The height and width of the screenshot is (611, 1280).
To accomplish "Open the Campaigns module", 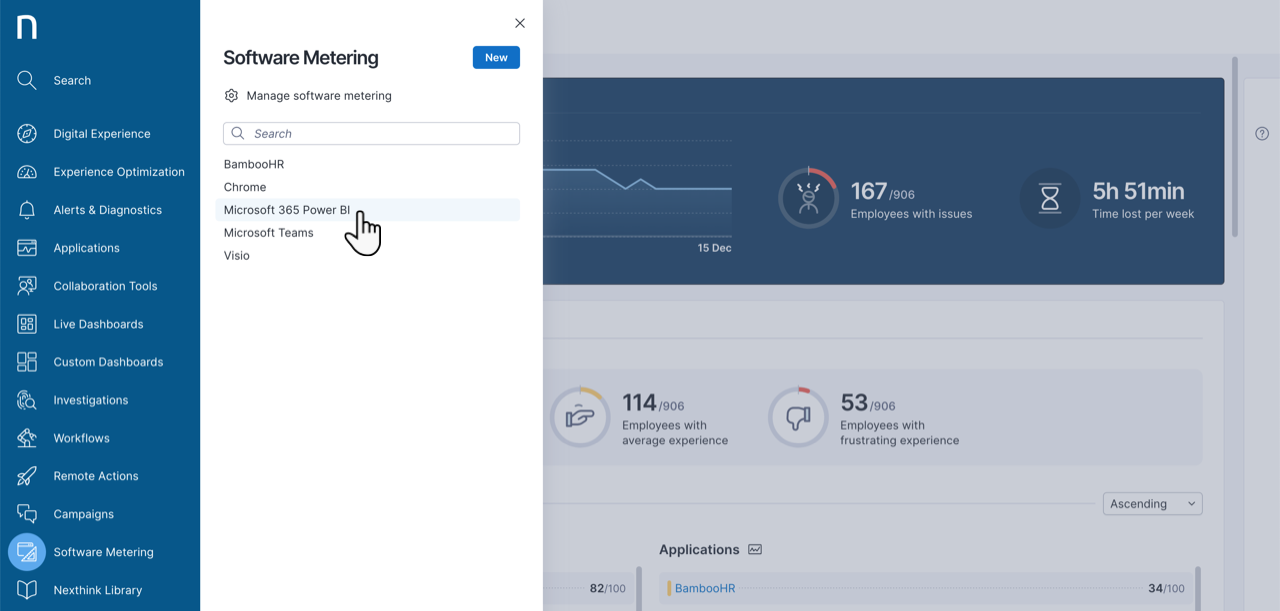I will pos(82,513).
